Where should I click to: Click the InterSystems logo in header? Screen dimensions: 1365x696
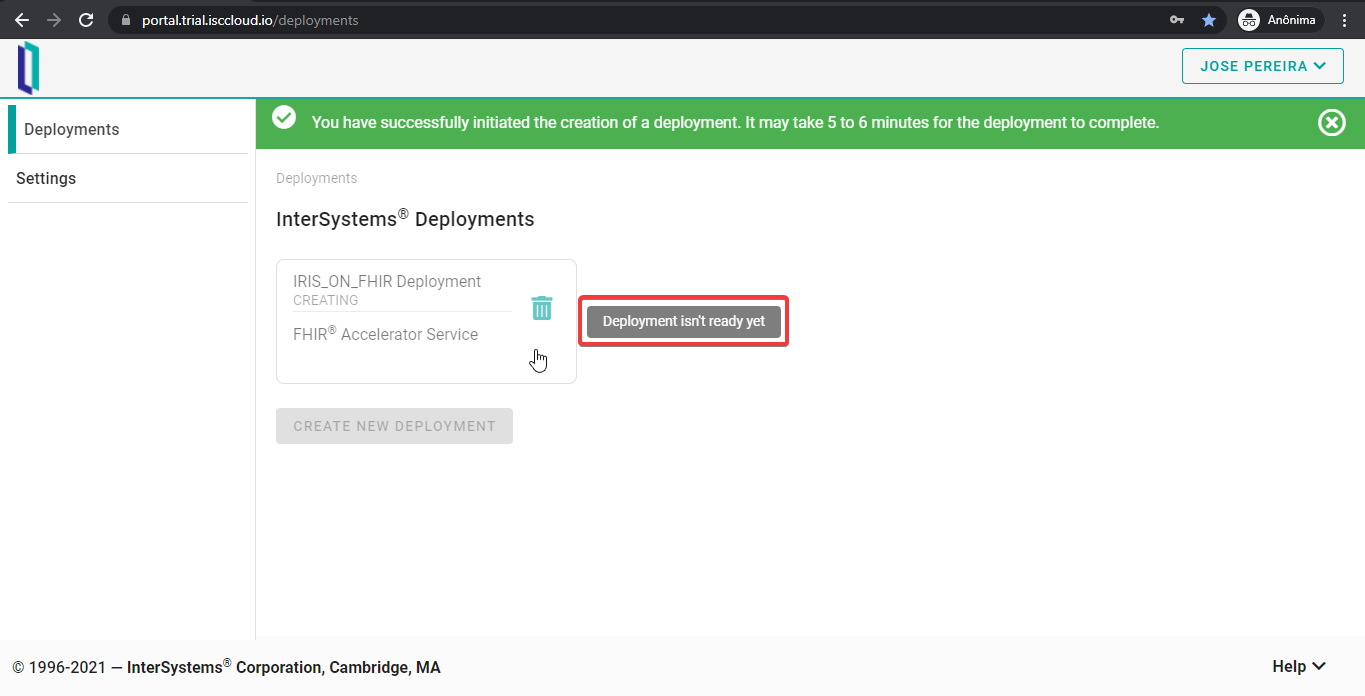[x=28, y=68]
